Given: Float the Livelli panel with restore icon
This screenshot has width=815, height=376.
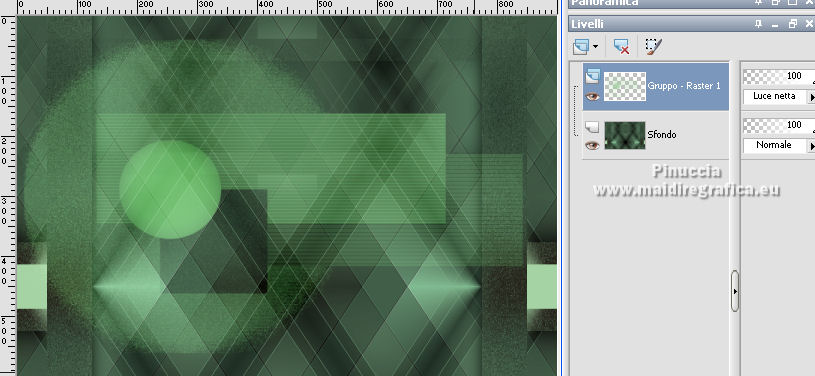Looking at the screenshot, I should pyautogui.click(x=792, y=24).
